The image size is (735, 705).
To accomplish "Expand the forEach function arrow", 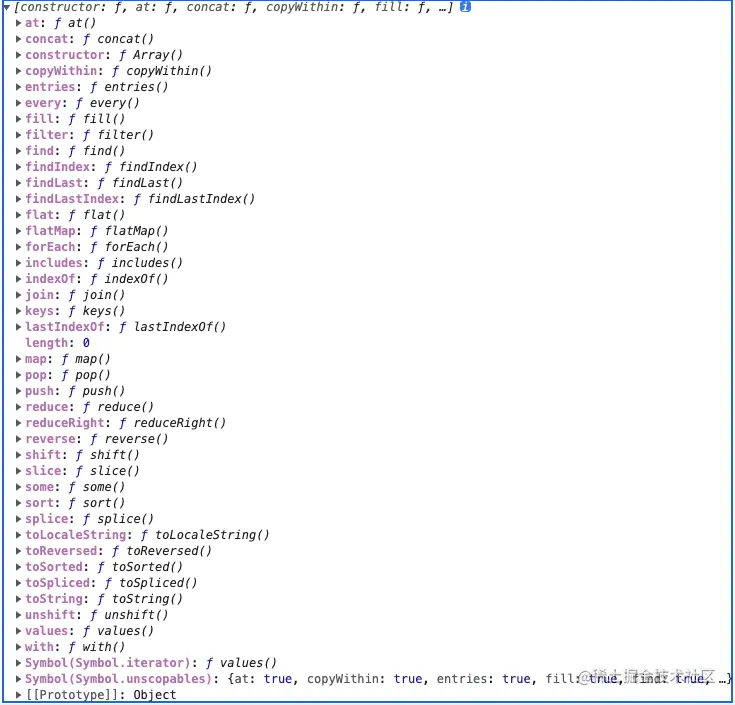I will 18,247.
